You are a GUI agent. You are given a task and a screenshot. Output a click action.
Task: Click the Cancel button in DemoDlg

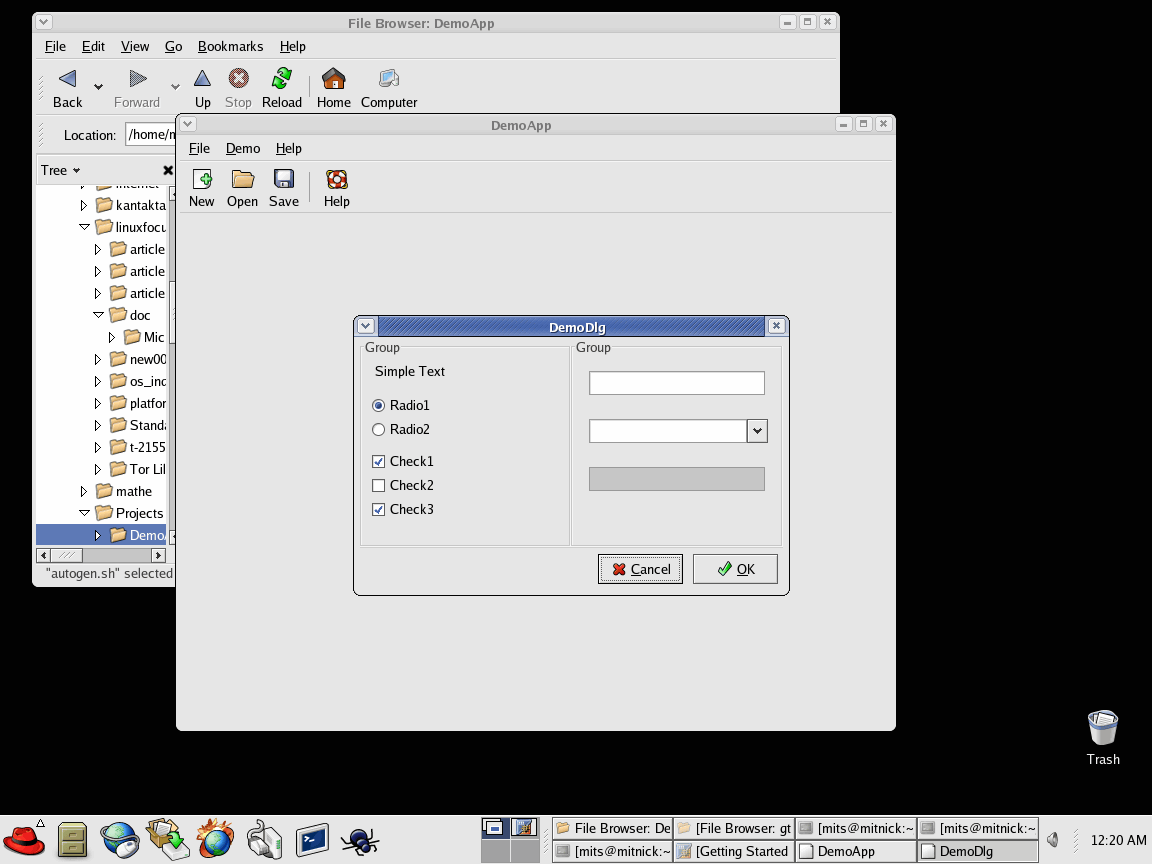(640, 569)
